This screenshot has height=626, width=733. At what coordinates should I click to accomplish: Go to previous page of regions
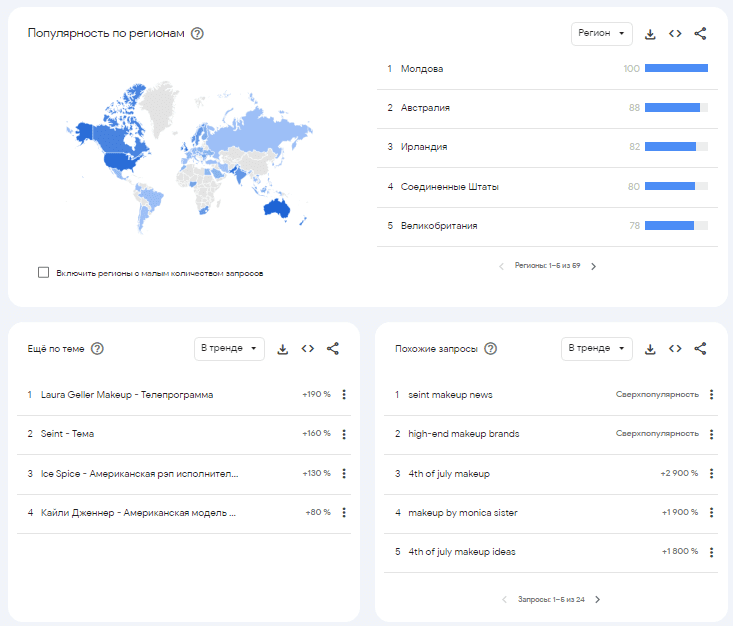coord(502,266)
